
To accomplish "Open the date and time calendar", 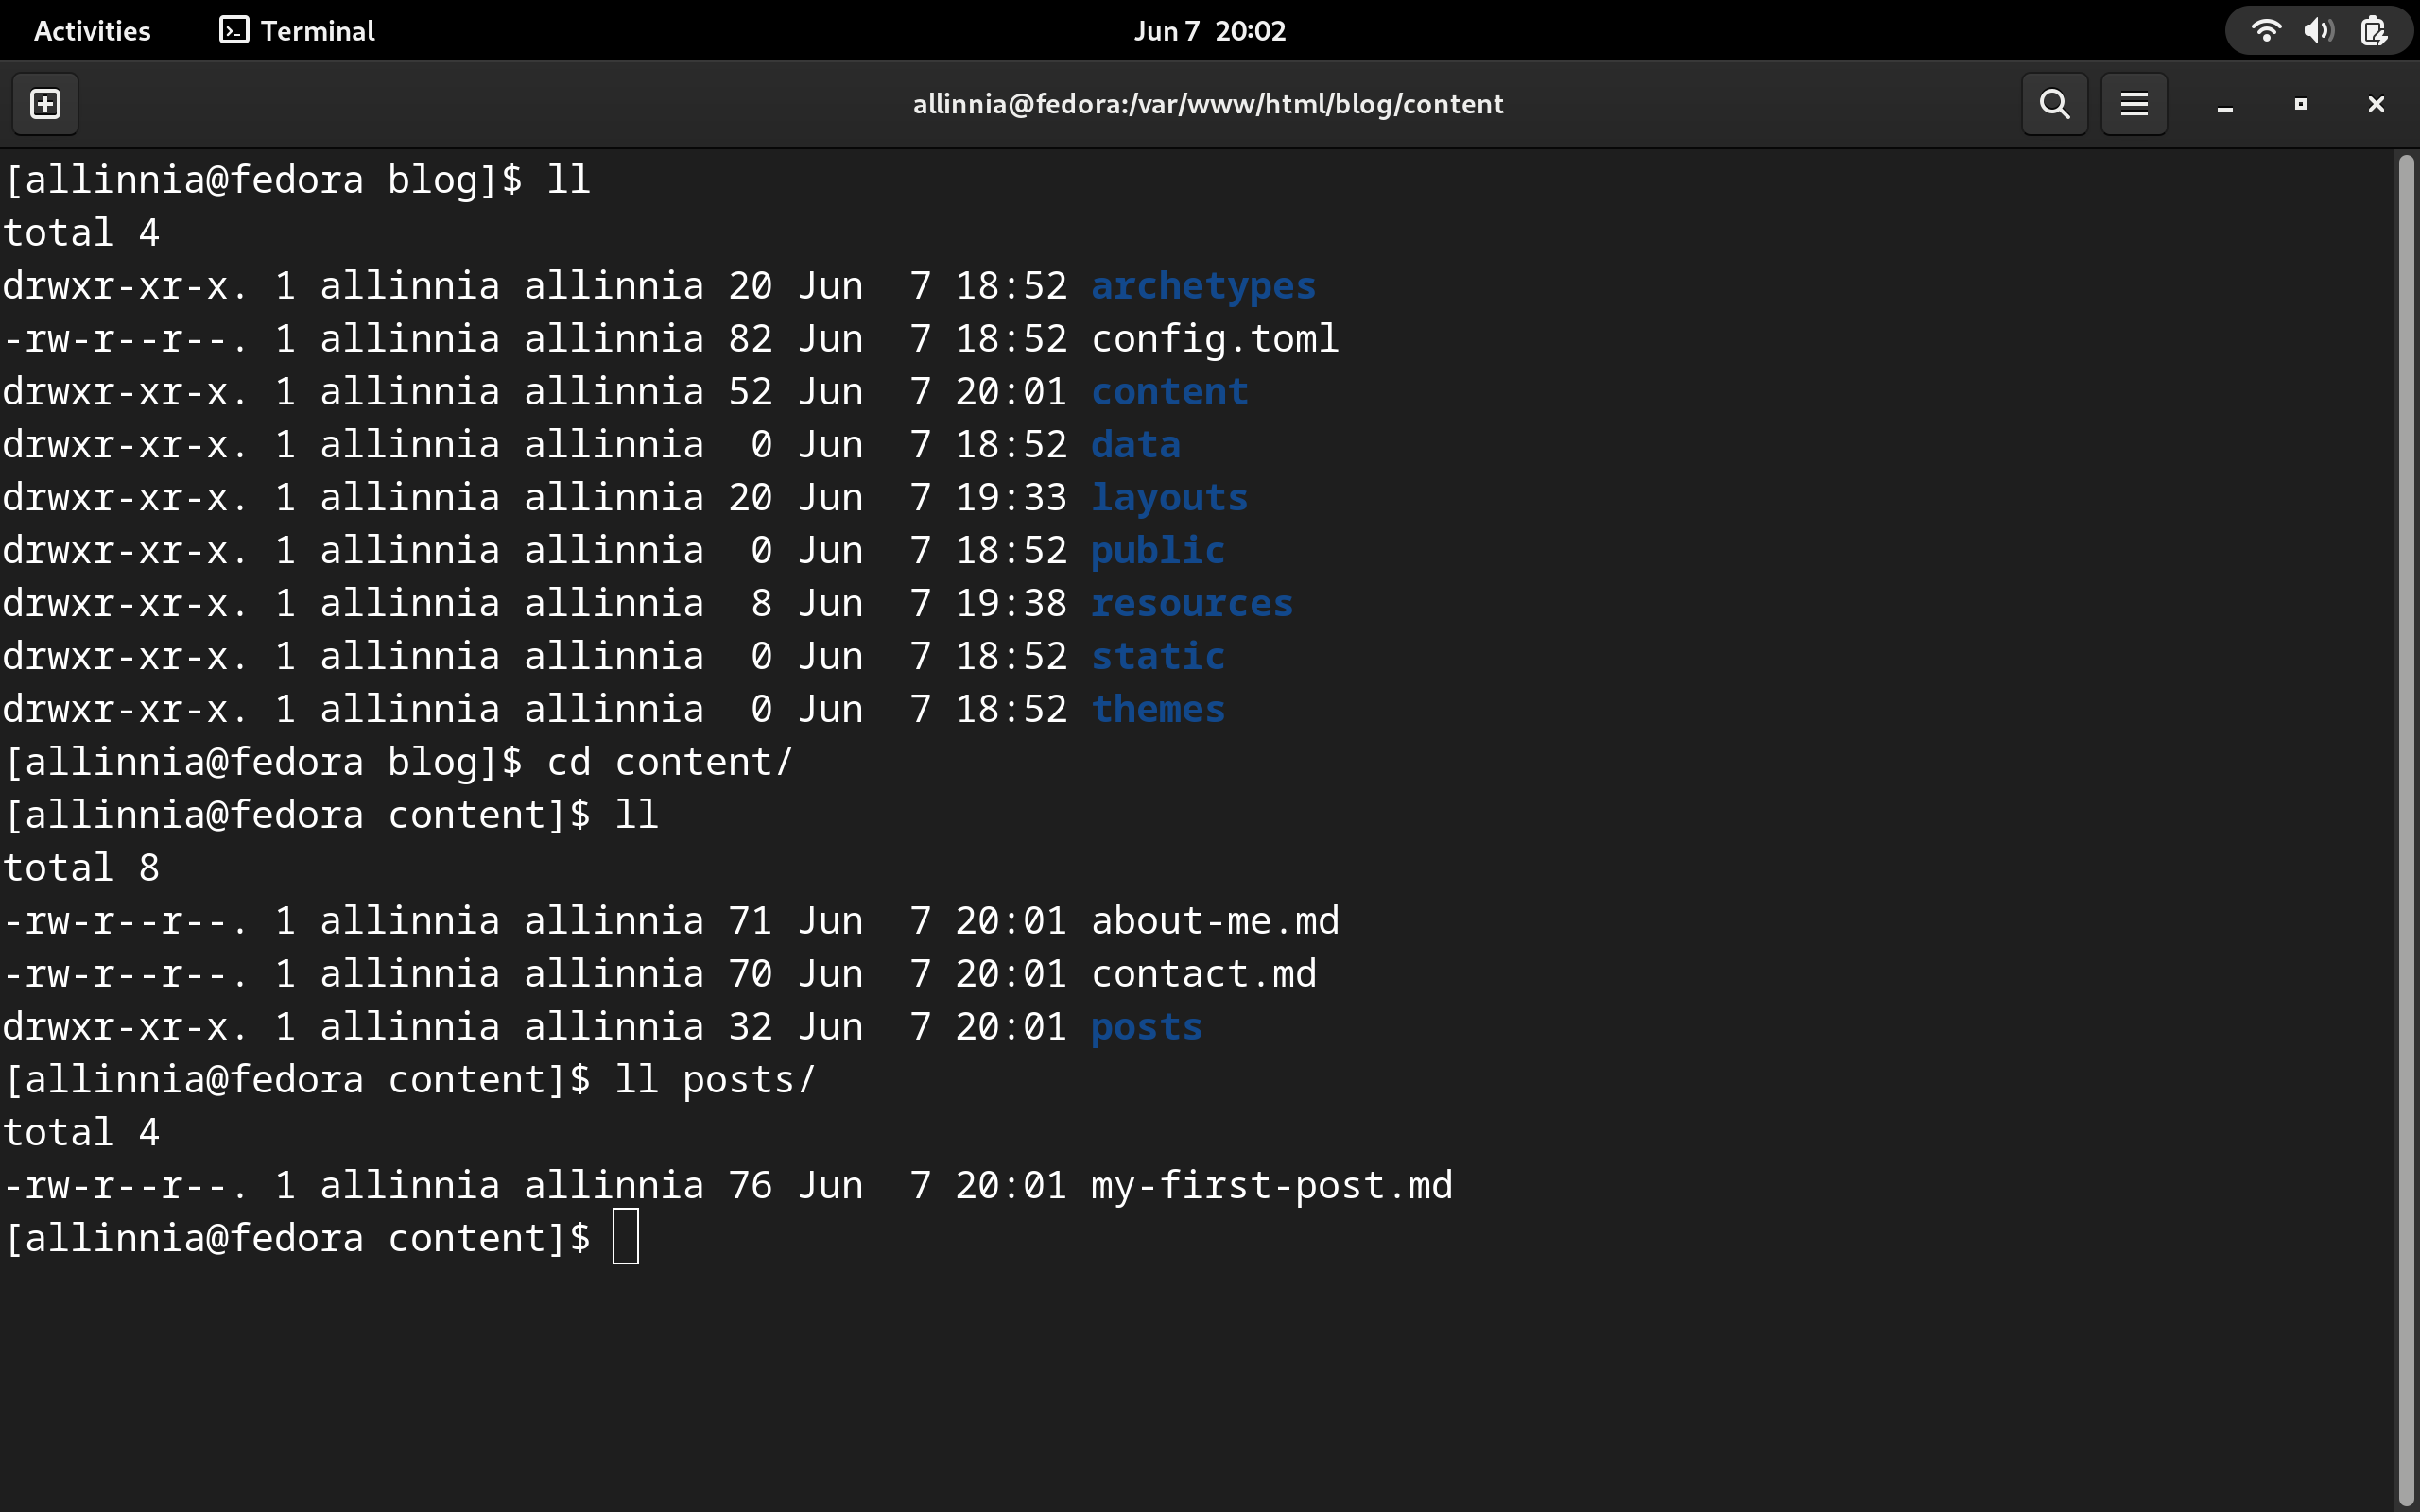I will point(1209,31).
